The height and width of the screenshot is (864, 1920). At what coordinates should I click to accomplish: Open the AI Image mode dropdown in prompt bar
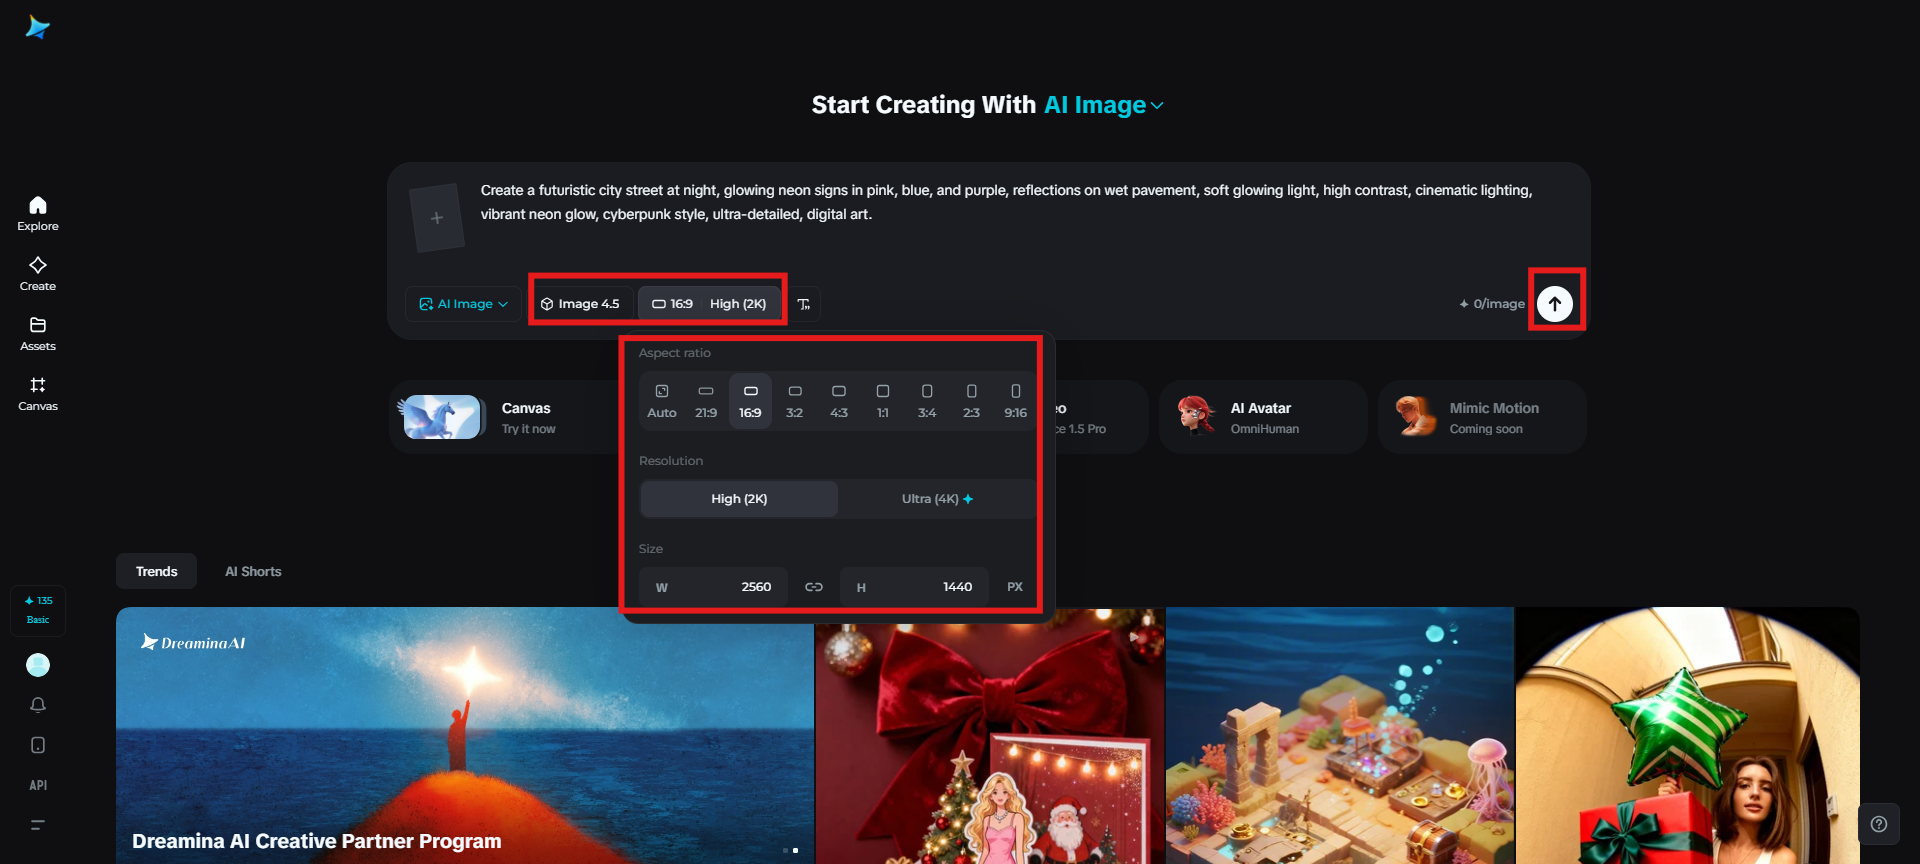tap(464, 304)
